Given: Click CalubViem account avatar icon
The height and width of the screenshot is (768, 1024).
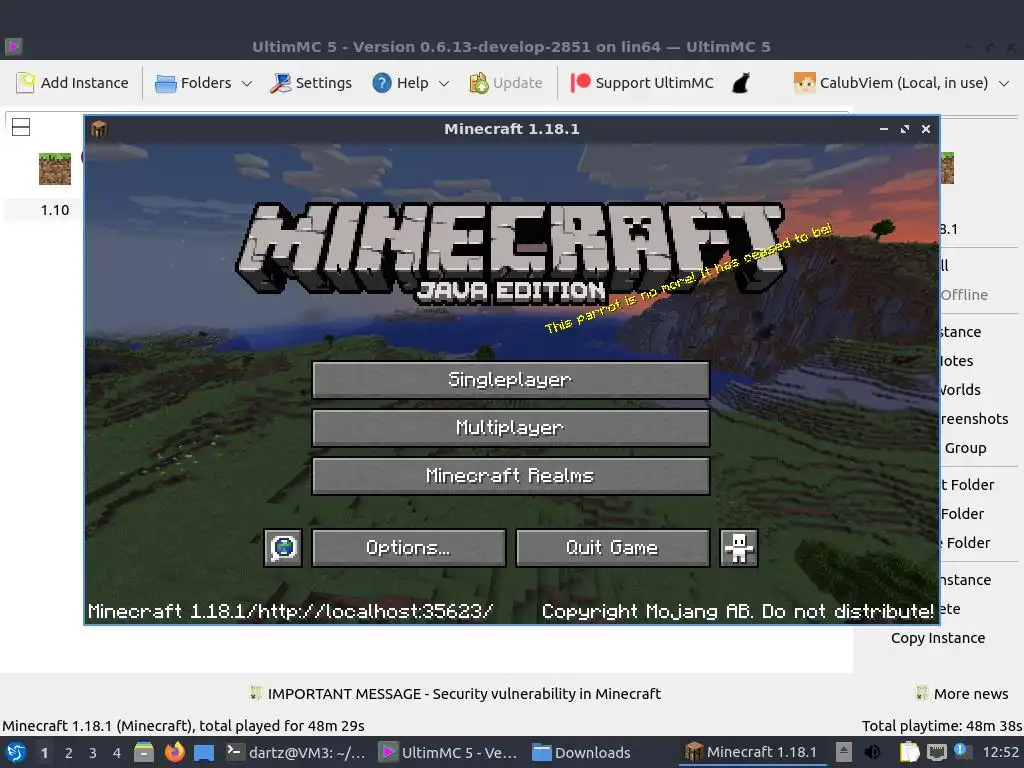Looking at the screenshot, I should (x=805, y=83).
